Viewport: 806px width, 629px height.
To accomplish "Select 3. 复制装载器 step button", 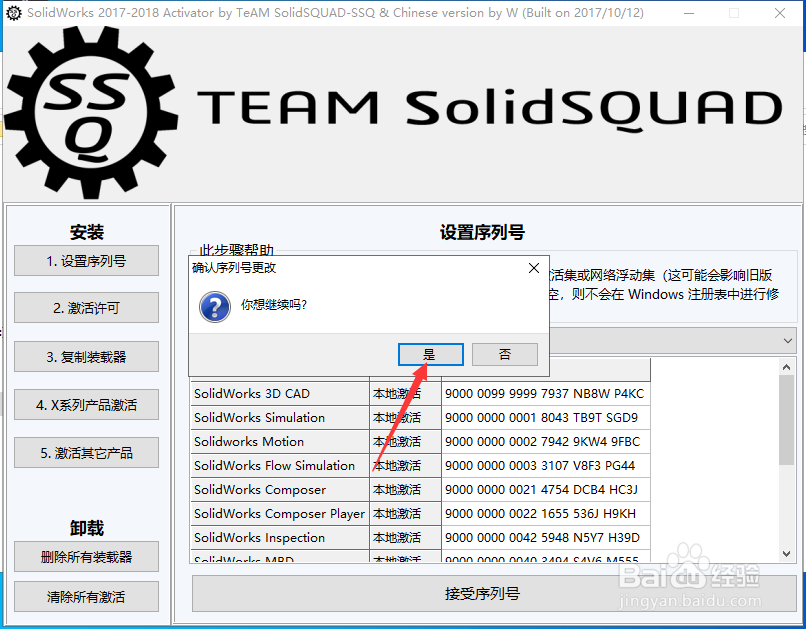I will [x=86, y=356].
